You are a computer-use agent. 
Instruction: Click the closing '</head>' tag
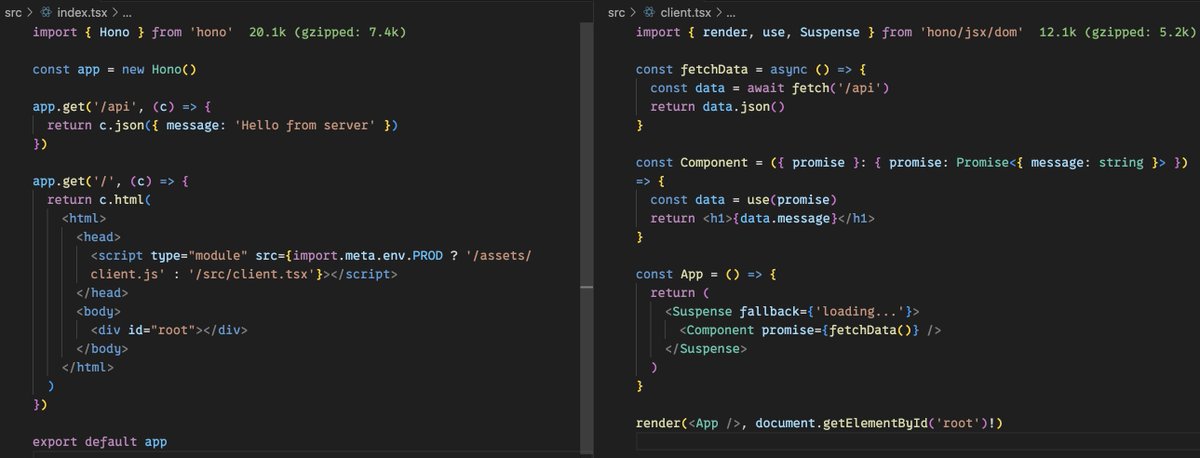[103, 293]
